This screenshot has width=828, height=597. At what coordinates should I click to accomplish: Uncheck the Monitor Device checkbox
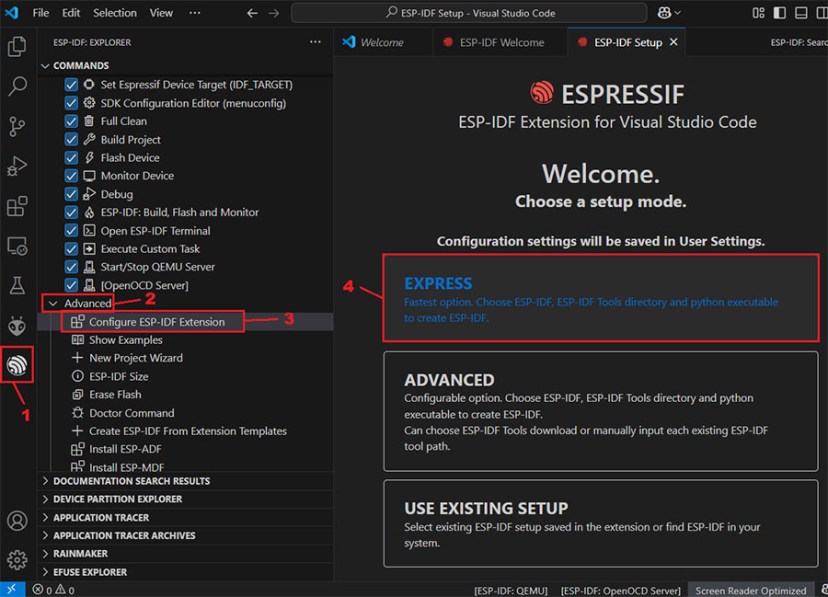[69, 175]
